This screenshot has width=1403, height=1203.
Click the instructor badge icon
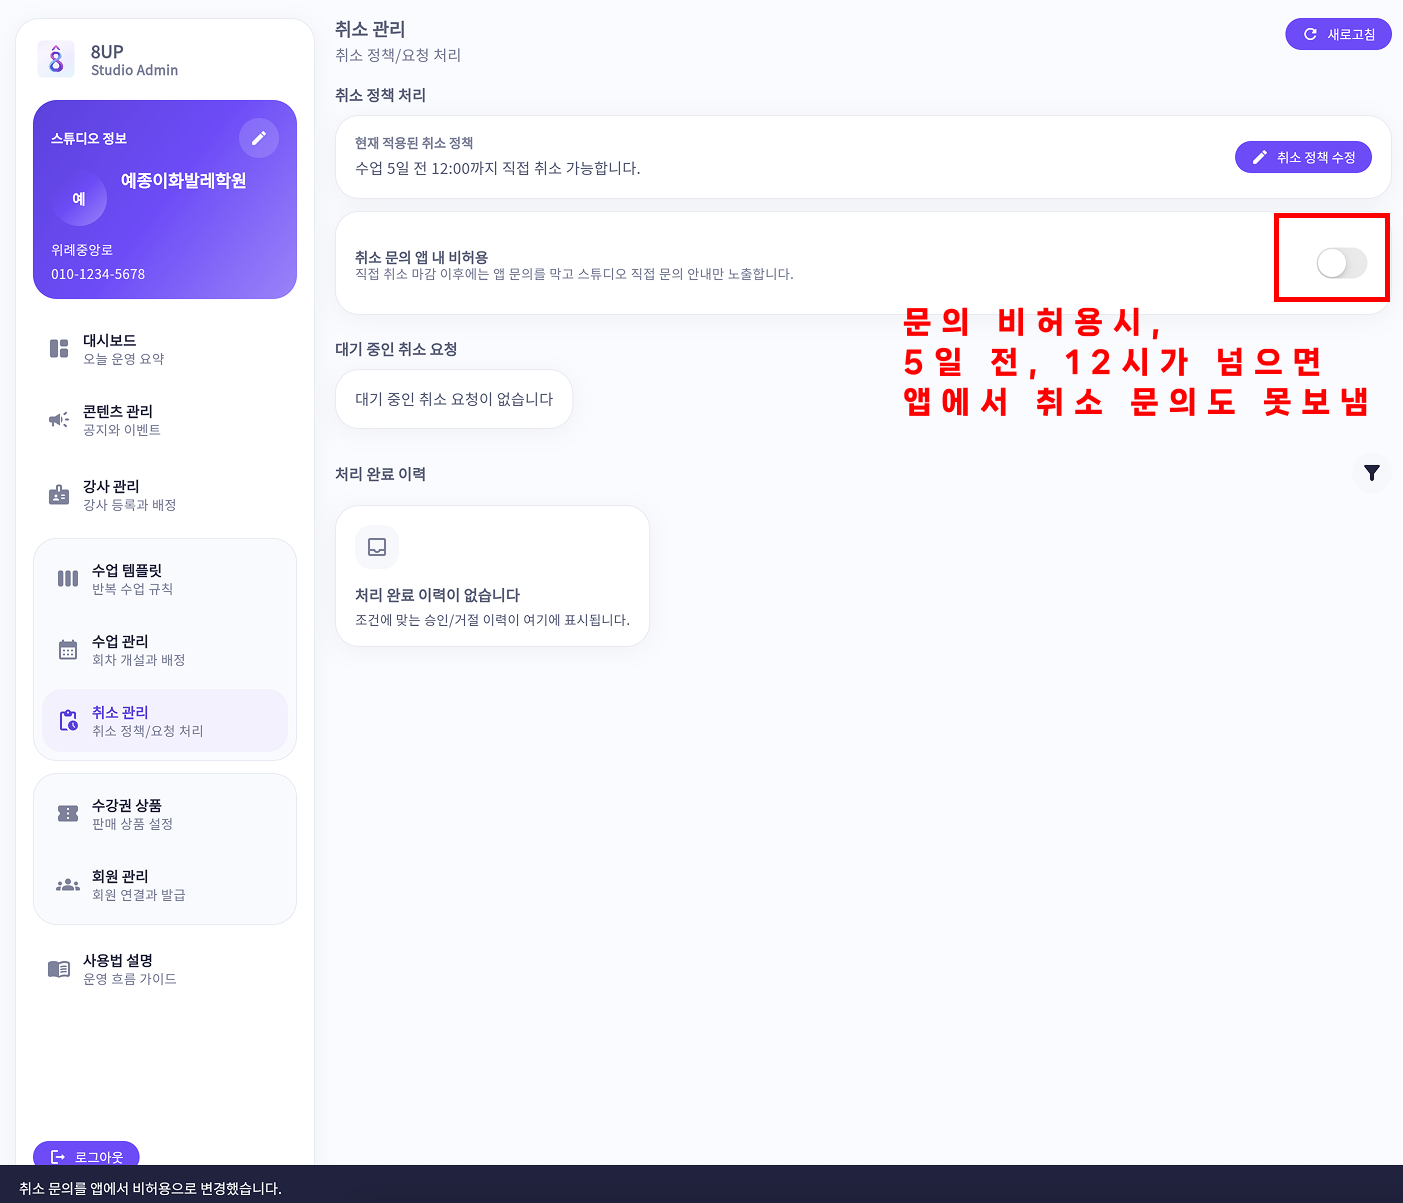pos(59,495)
